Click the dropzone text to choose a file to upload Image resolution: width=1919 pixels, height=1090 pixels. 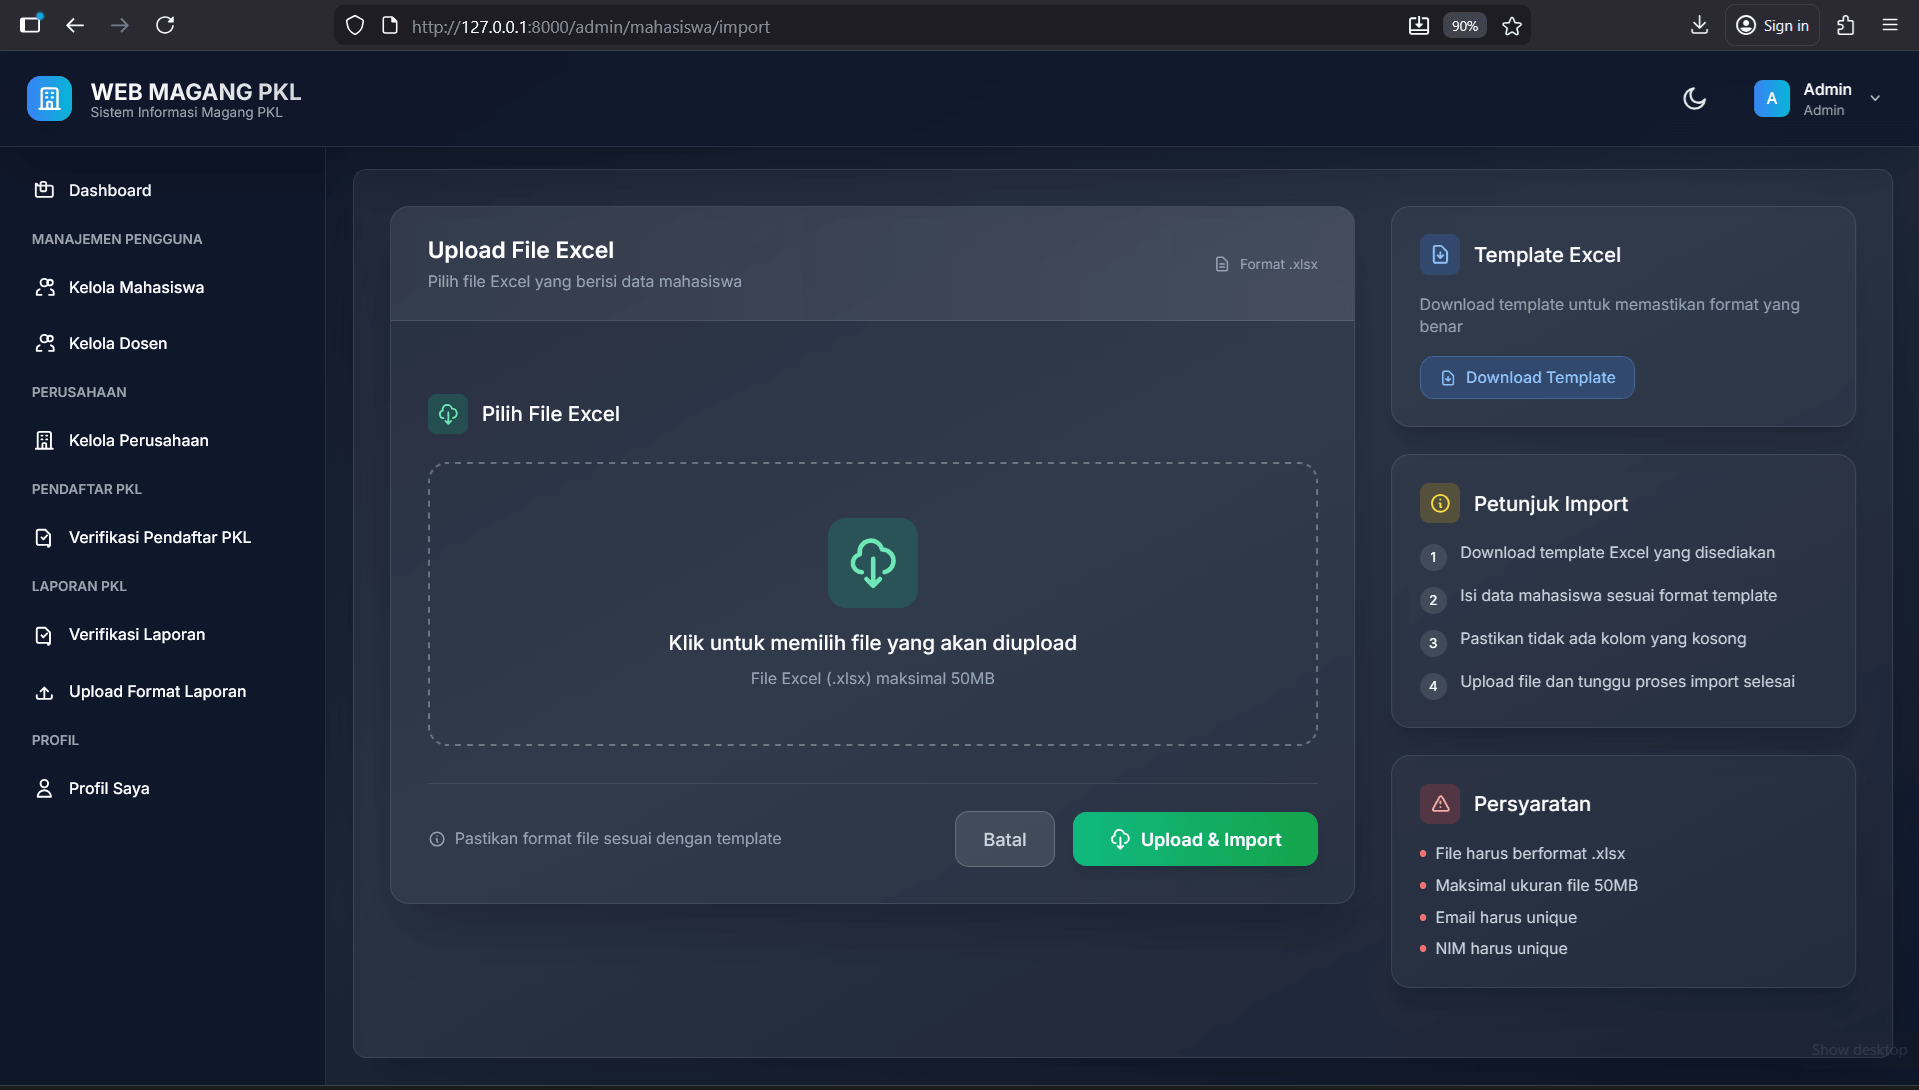click(x=872, y=643)
